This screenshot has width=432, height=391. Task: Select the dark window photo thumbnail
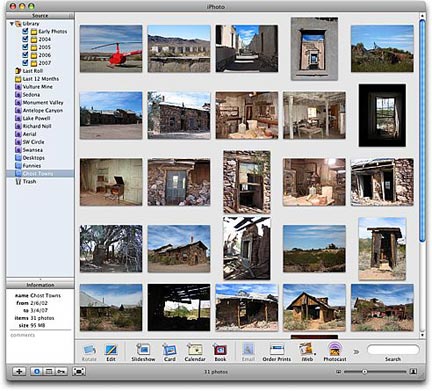pyautogui.click(x=382, y=115)
